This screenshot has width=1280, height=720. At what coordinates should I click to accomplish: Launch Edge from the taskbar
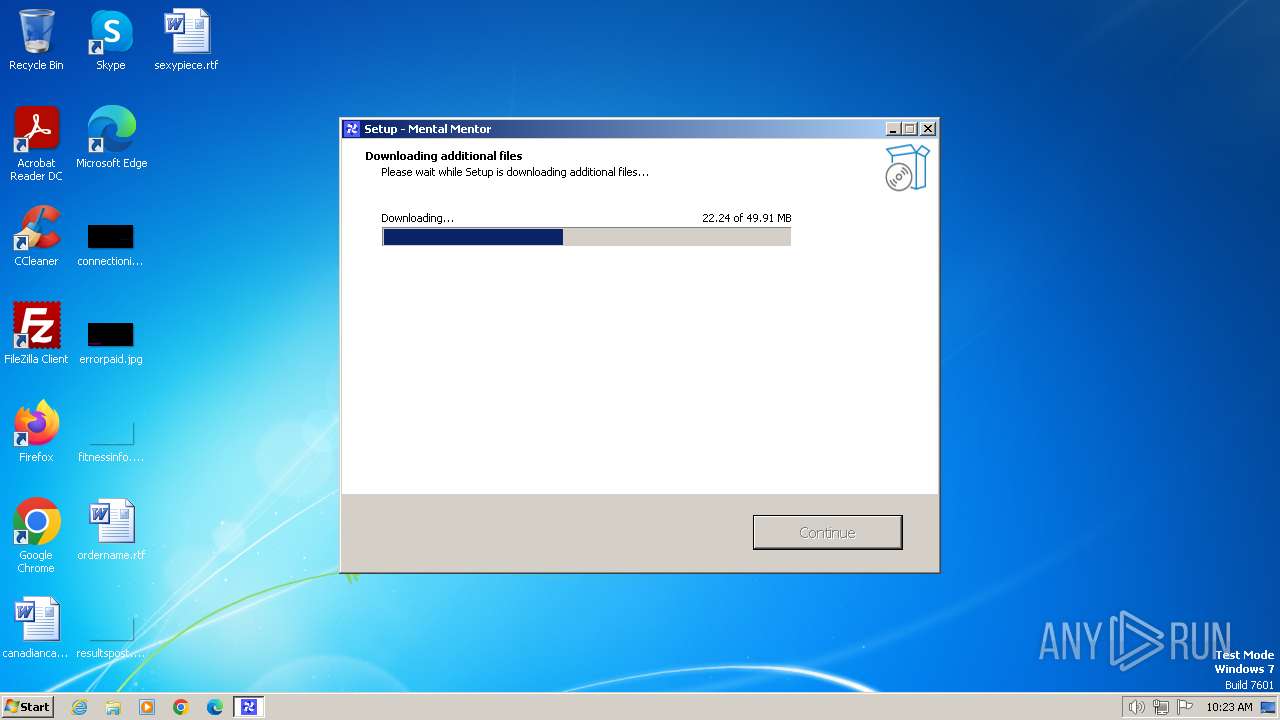point(215,707)
